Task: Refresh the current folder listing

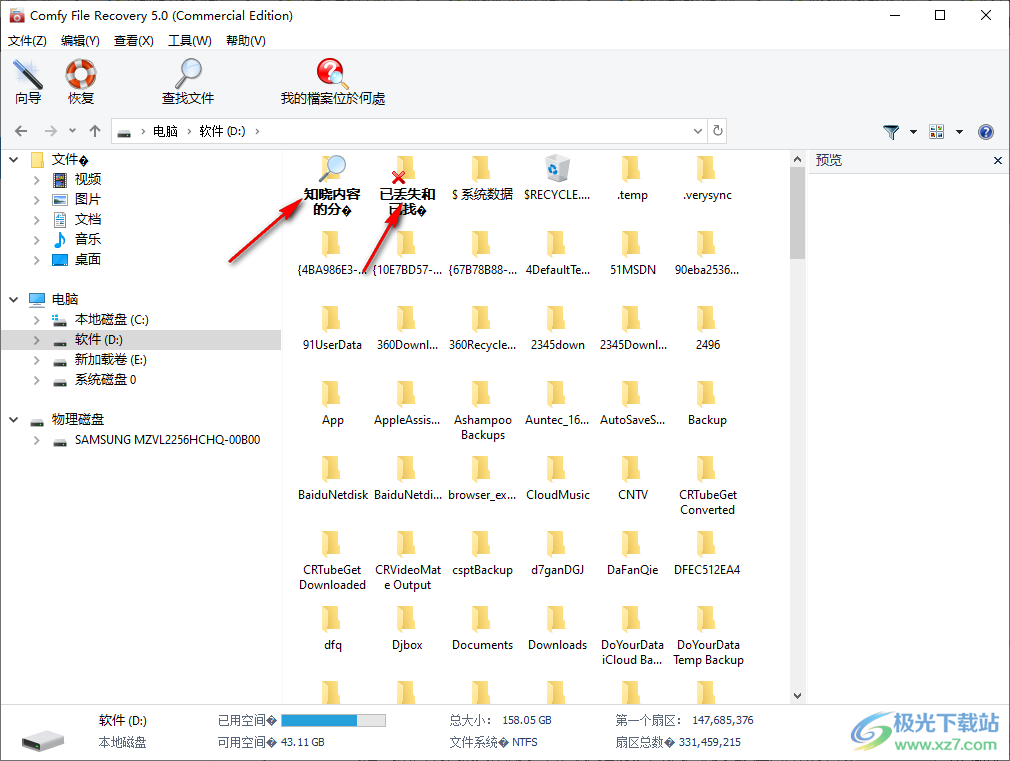Action: pos(718,131)
